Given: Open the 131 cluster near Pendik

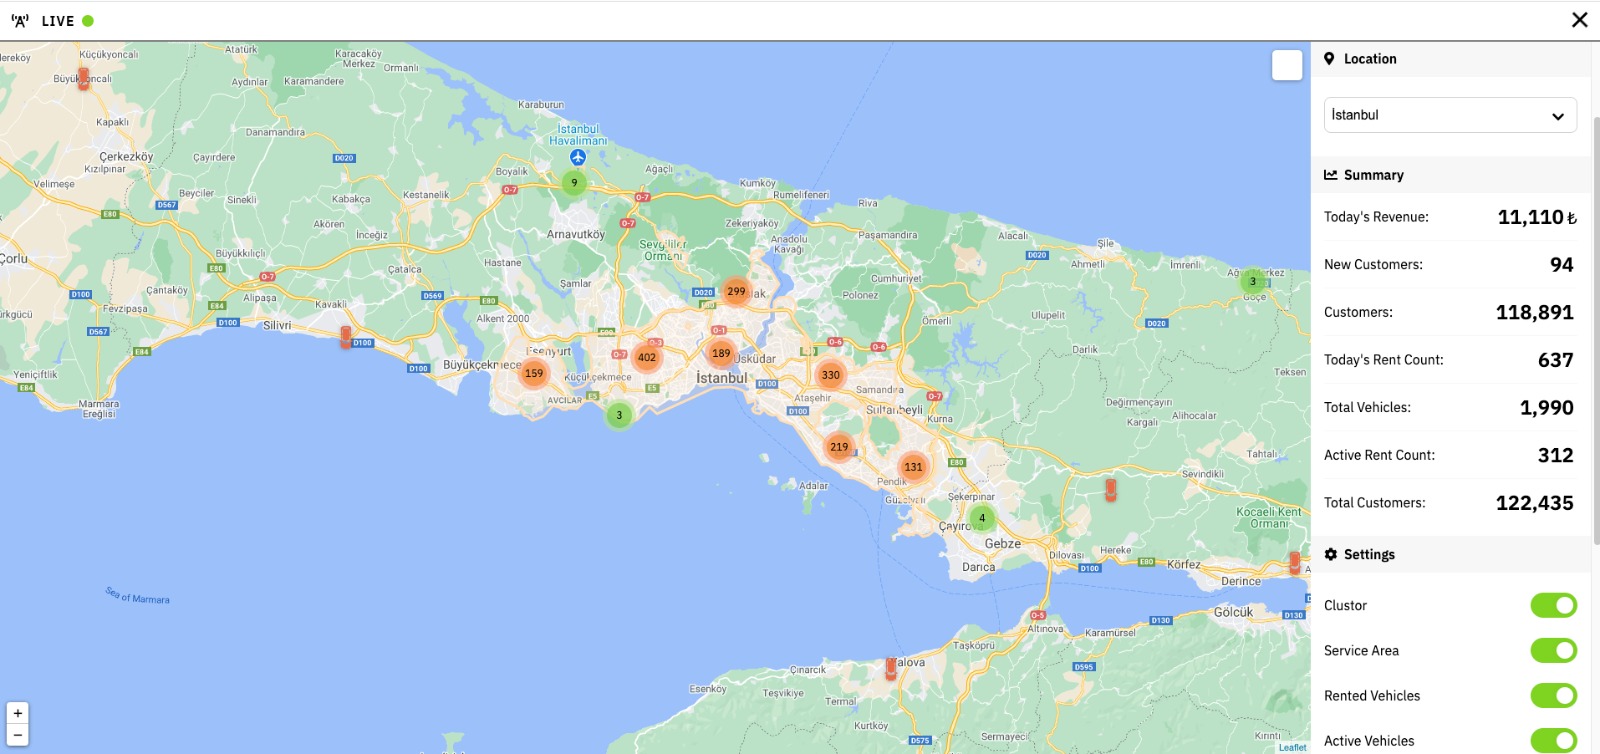Looking at the screenshot, I should point(913,467).
